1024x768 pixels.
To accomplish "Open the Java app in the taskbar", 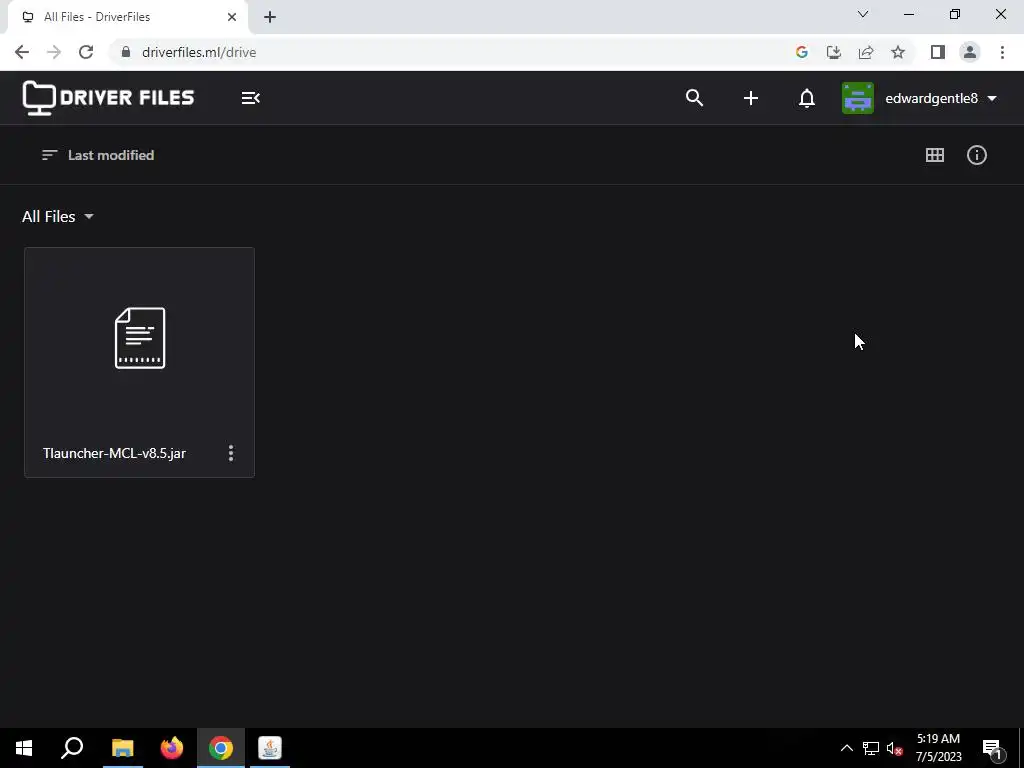I will point(270,748).
